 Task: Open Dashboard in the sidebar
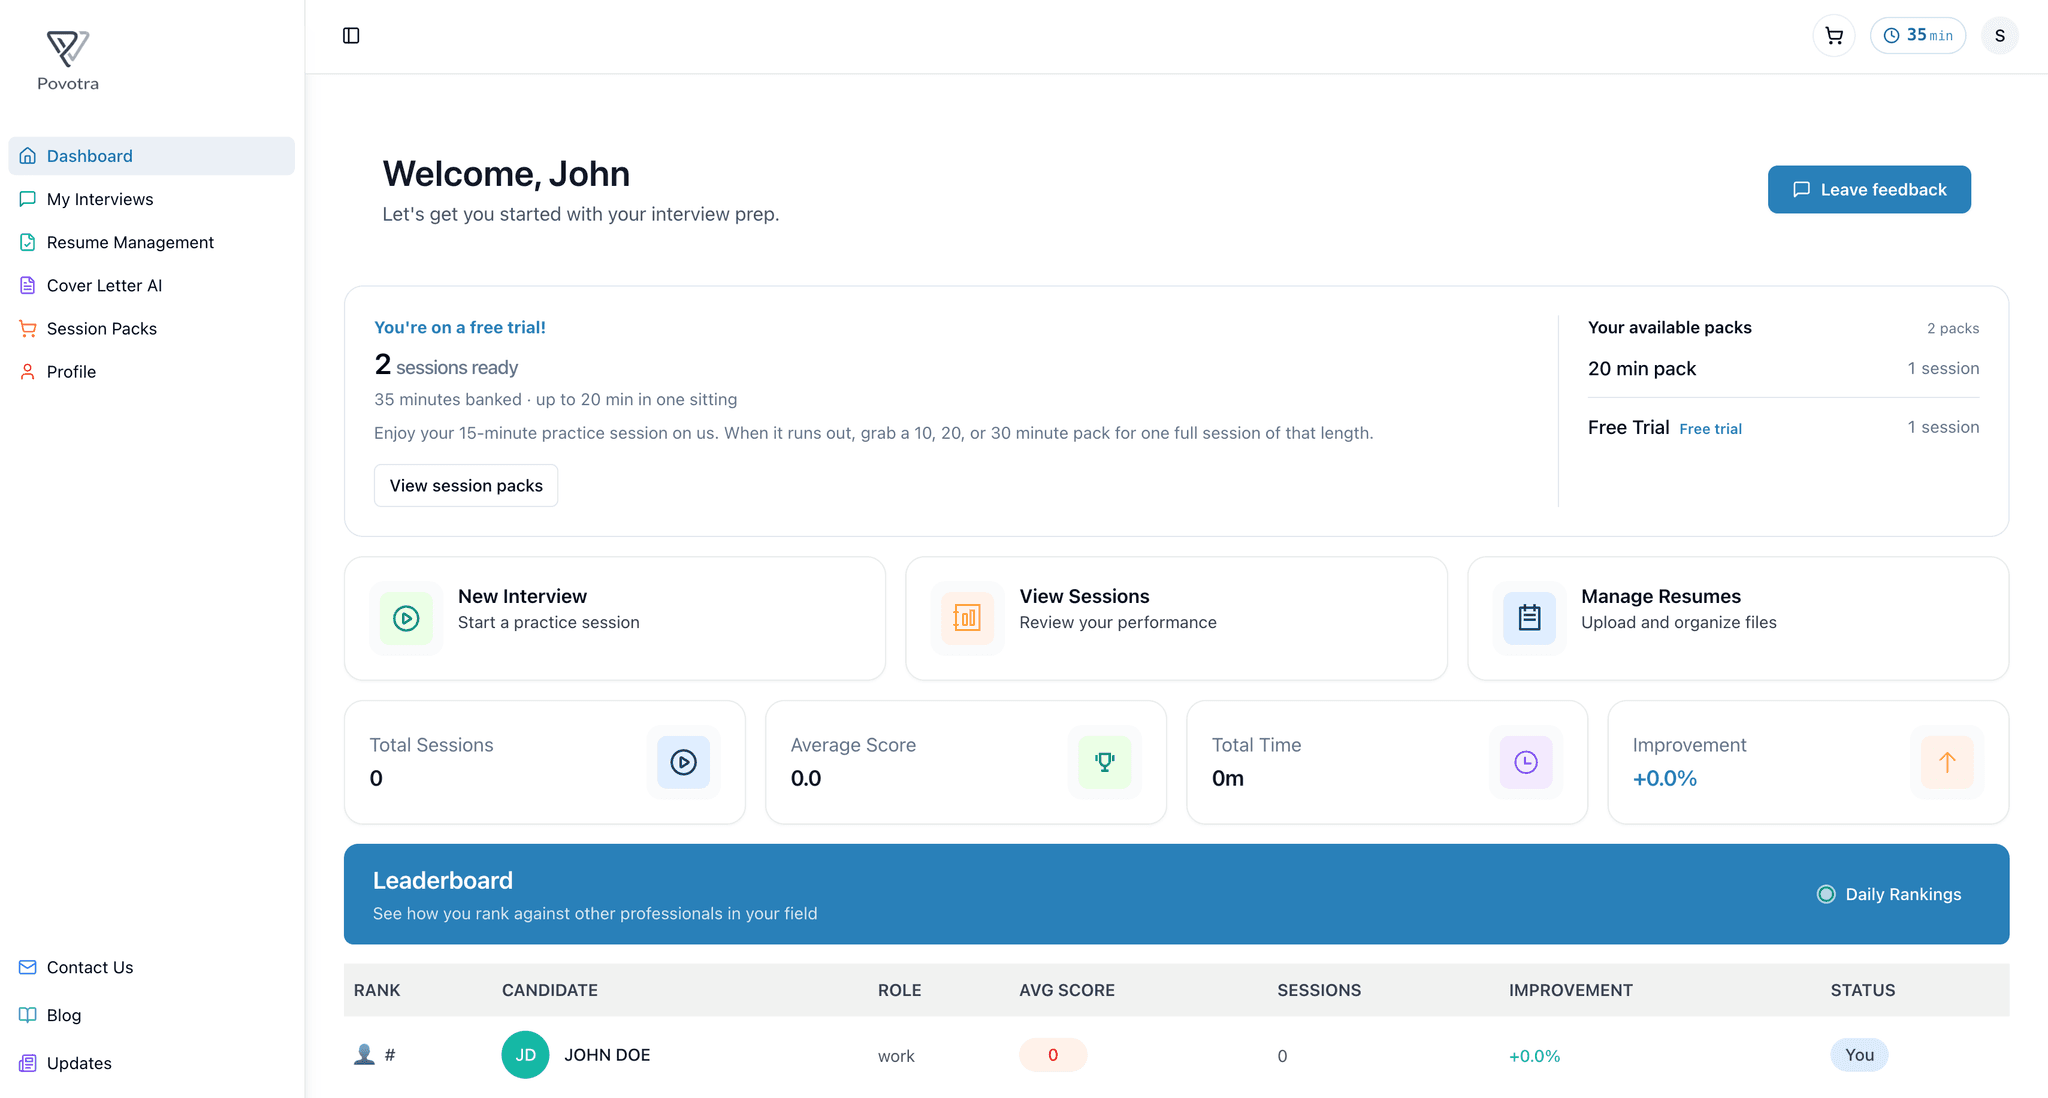click(152, 156)
